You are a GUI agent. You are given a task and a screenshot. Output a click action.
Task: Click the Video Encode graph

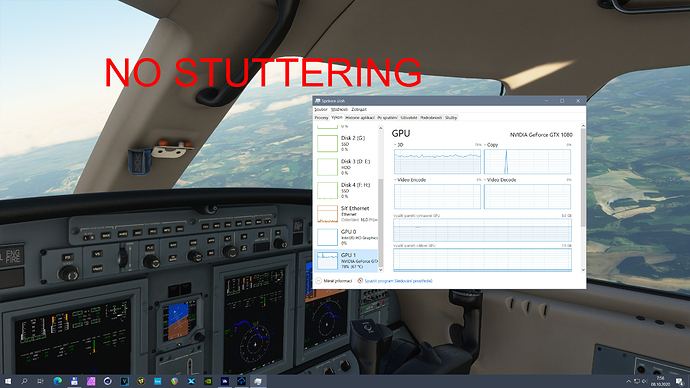pos(437,196)
